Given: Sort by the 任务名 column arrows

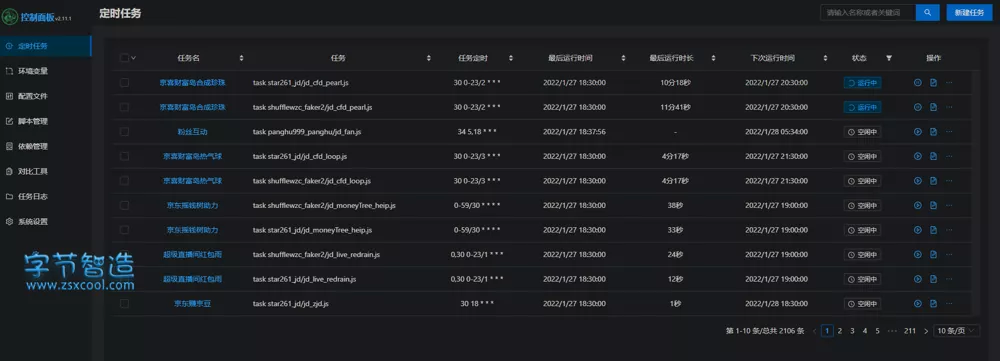Looking at the screenshot, I should (241, 58).
